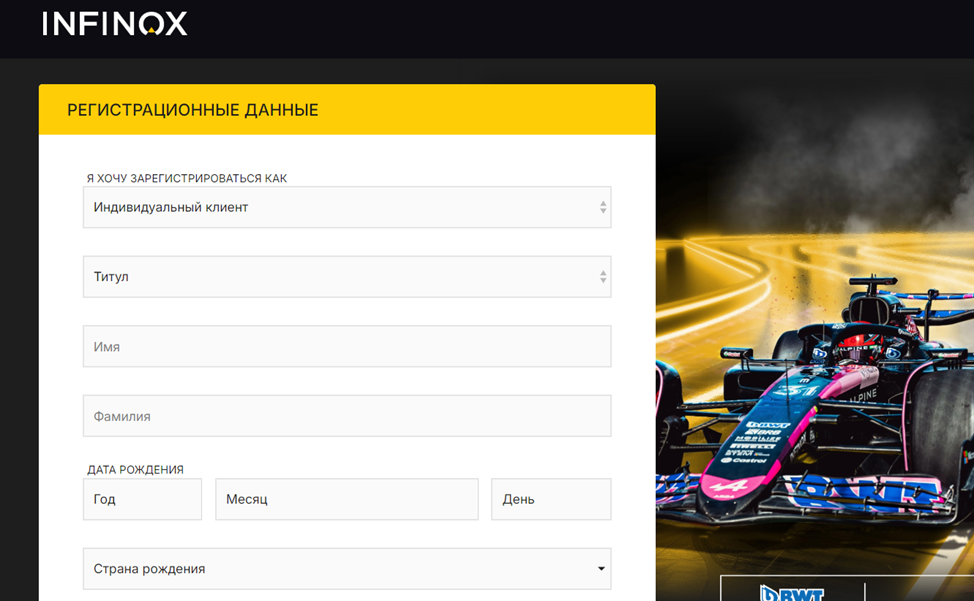This screenshot has height=601, width=974.
Task: Click the 'РЕГИСТРАЦИОННЫЕ ДАННЫЕ' heading
Action: (193, 110)
